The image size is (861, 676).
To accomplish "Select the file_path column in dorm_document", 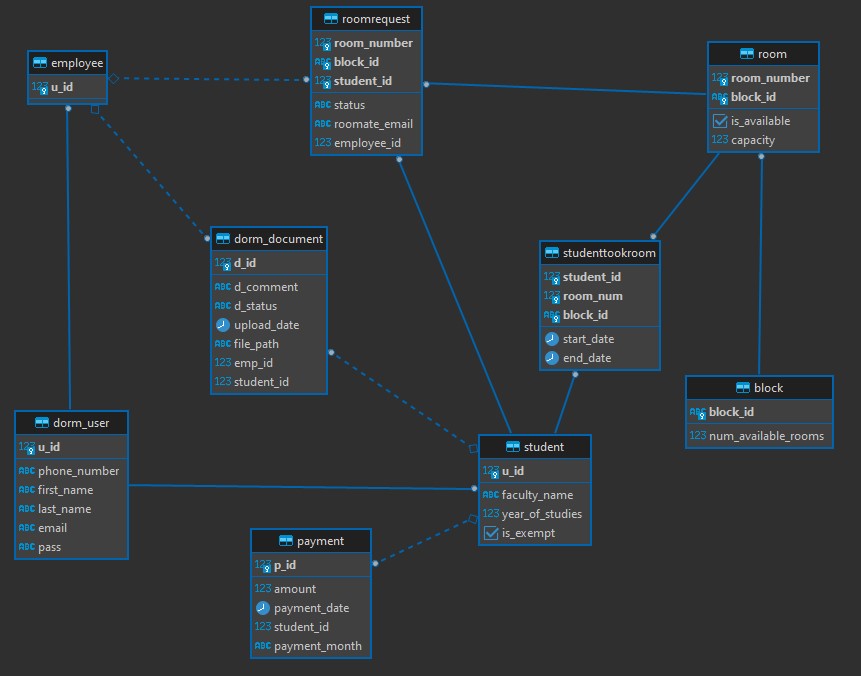I will click(x=256, y=344).
